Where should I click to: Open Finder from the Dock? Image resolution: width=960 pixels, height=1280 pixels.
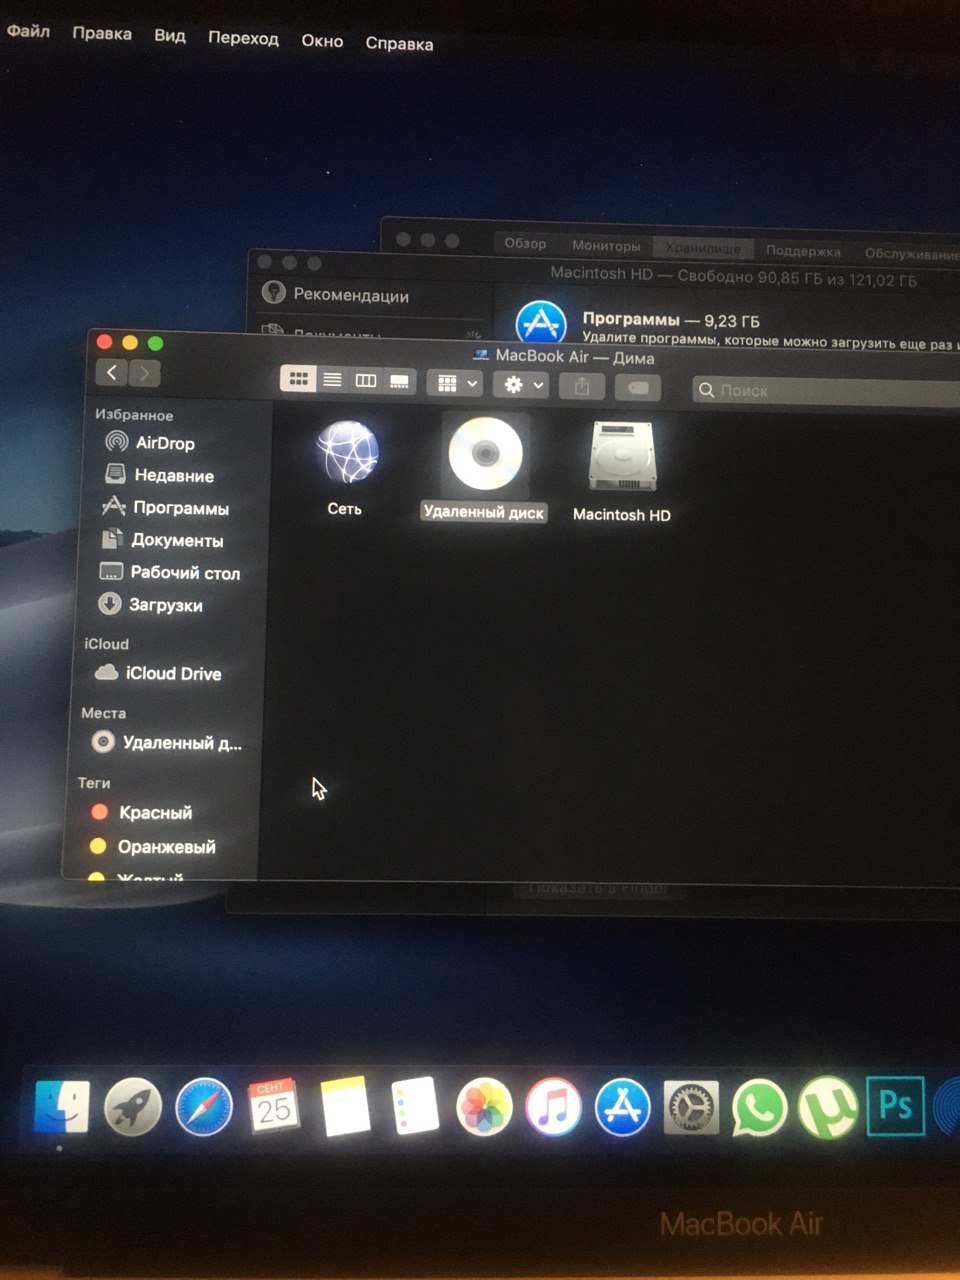(62, 1106)
